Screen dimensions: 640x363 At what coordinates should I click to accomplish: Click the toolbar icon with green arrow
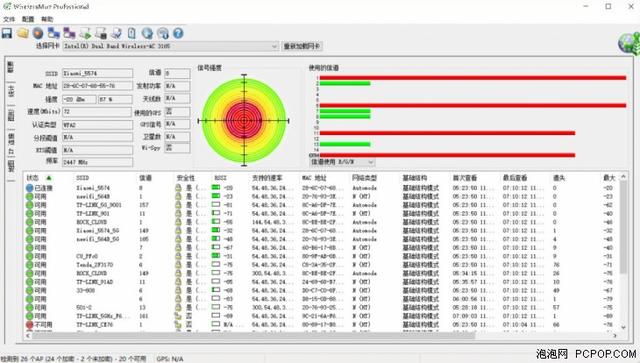pyautogui.click(x=85, y=33)
